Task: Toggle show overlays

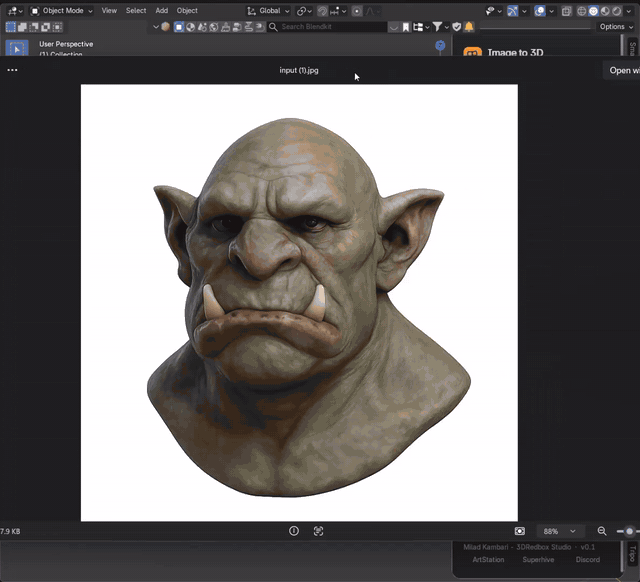Action: pos(540,11)
